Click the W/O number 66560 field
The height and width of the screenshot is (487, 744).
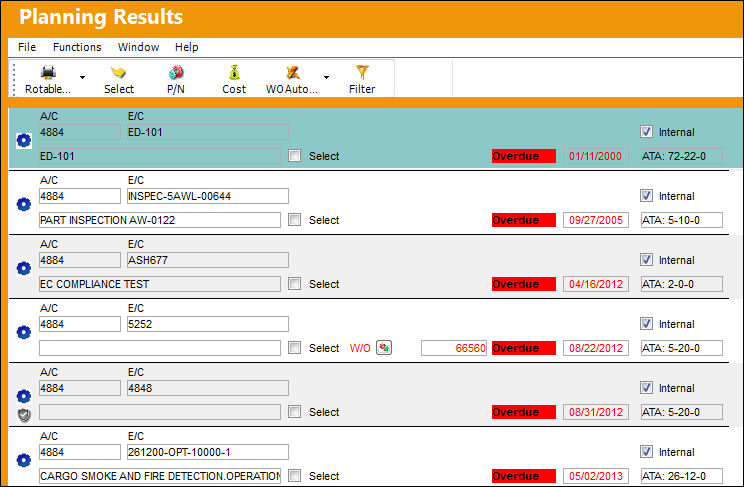(454, 348)
